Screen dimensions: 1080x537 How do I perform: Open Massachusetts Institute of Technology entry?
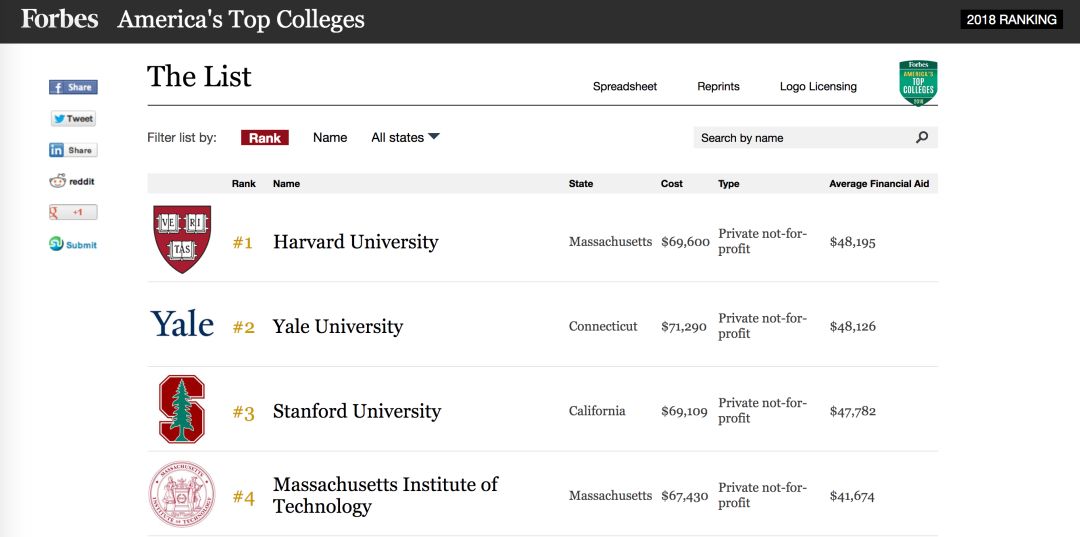[385, 496]
